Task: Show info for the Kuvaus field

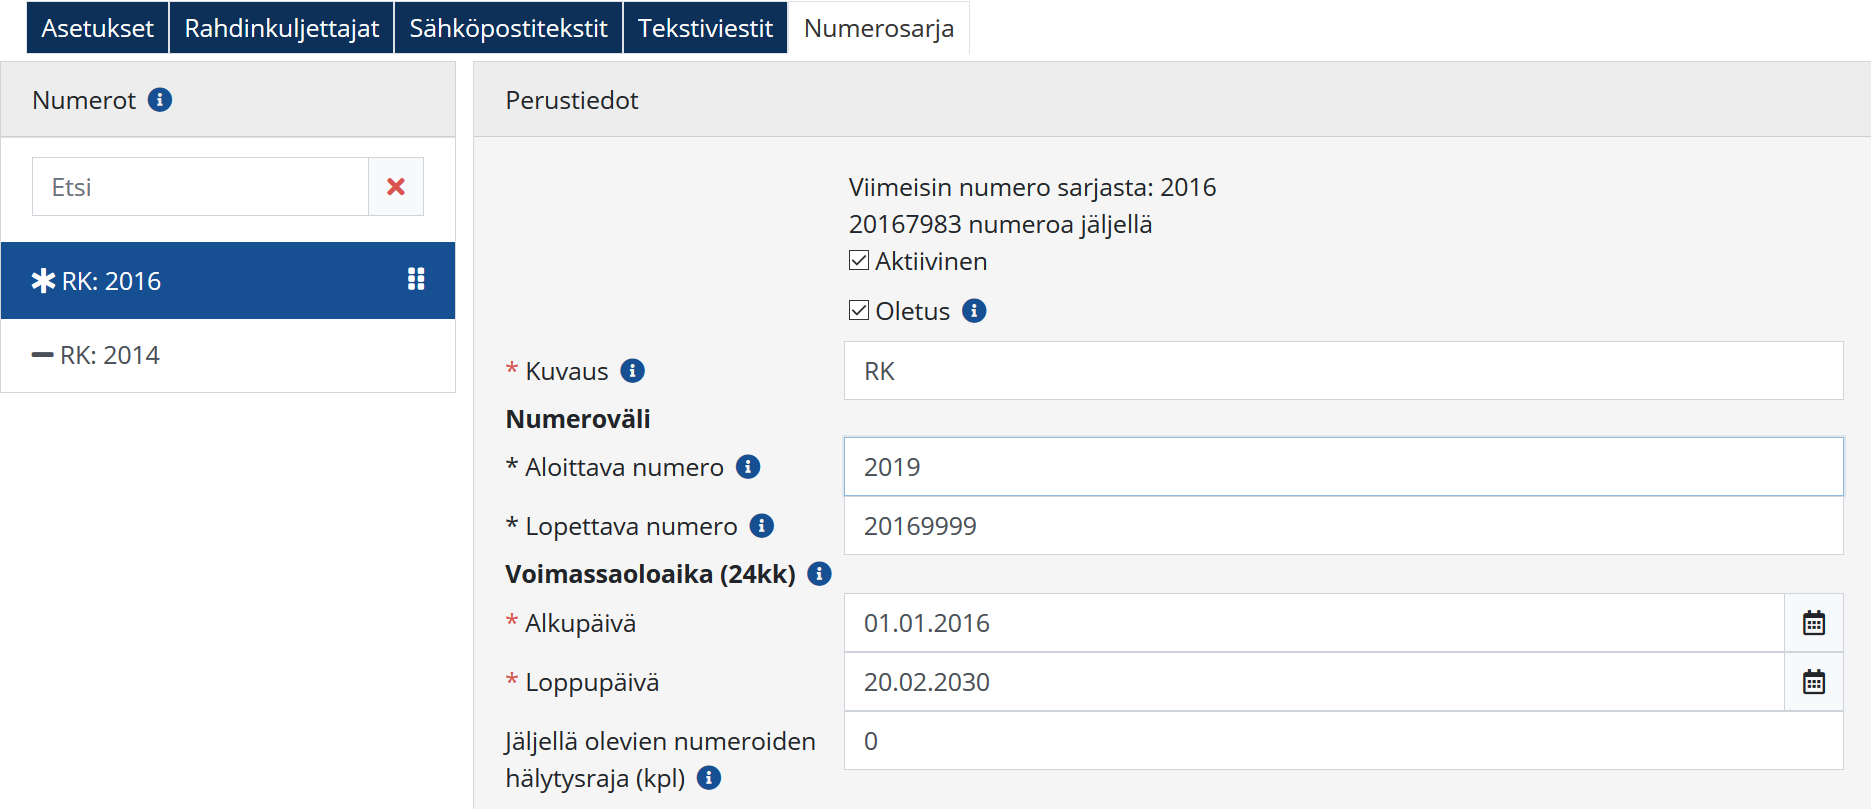Action: point(632,371)
